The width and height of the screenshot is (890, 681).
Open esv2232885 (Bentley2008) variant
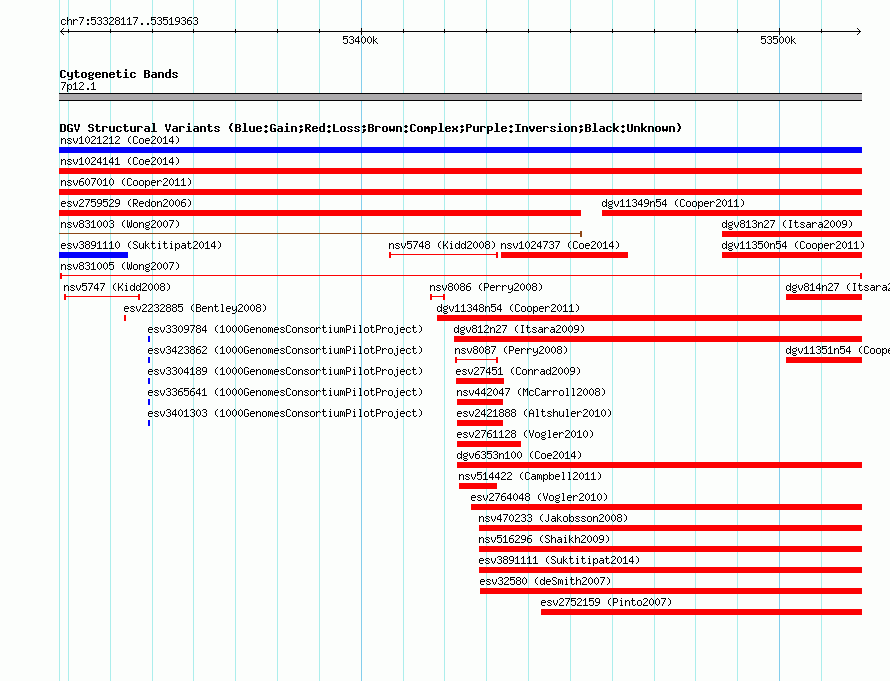coord(195,308)
